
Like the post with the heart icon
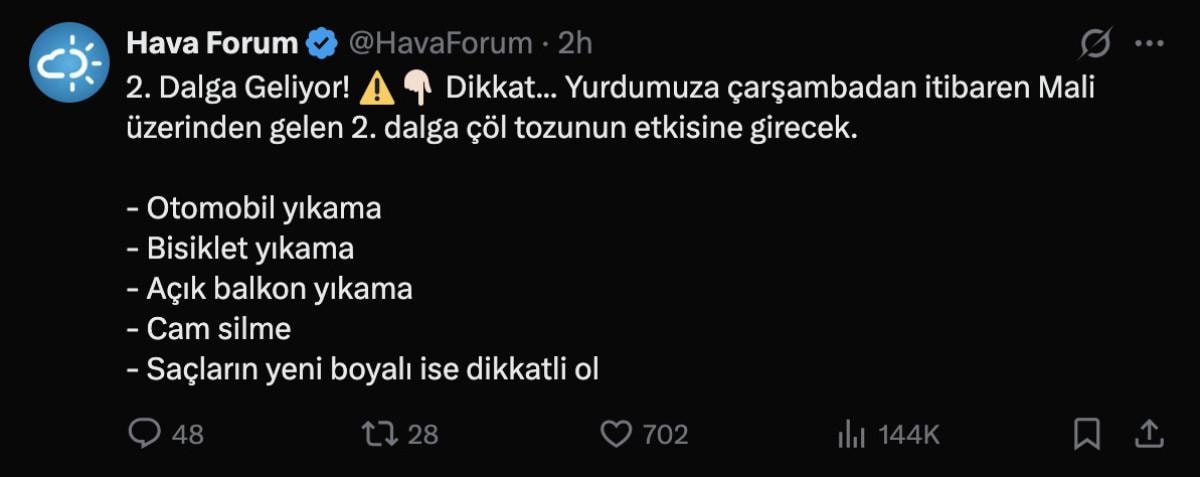click(616, 433)
